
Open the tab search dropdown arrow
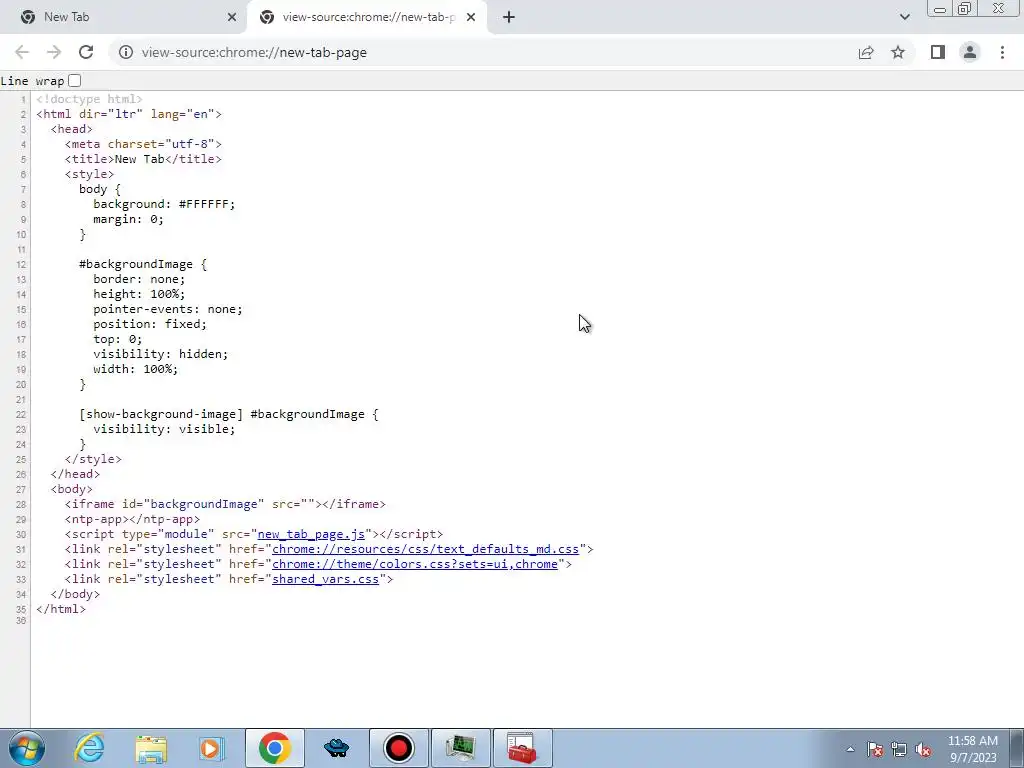[x=904, y=17]
